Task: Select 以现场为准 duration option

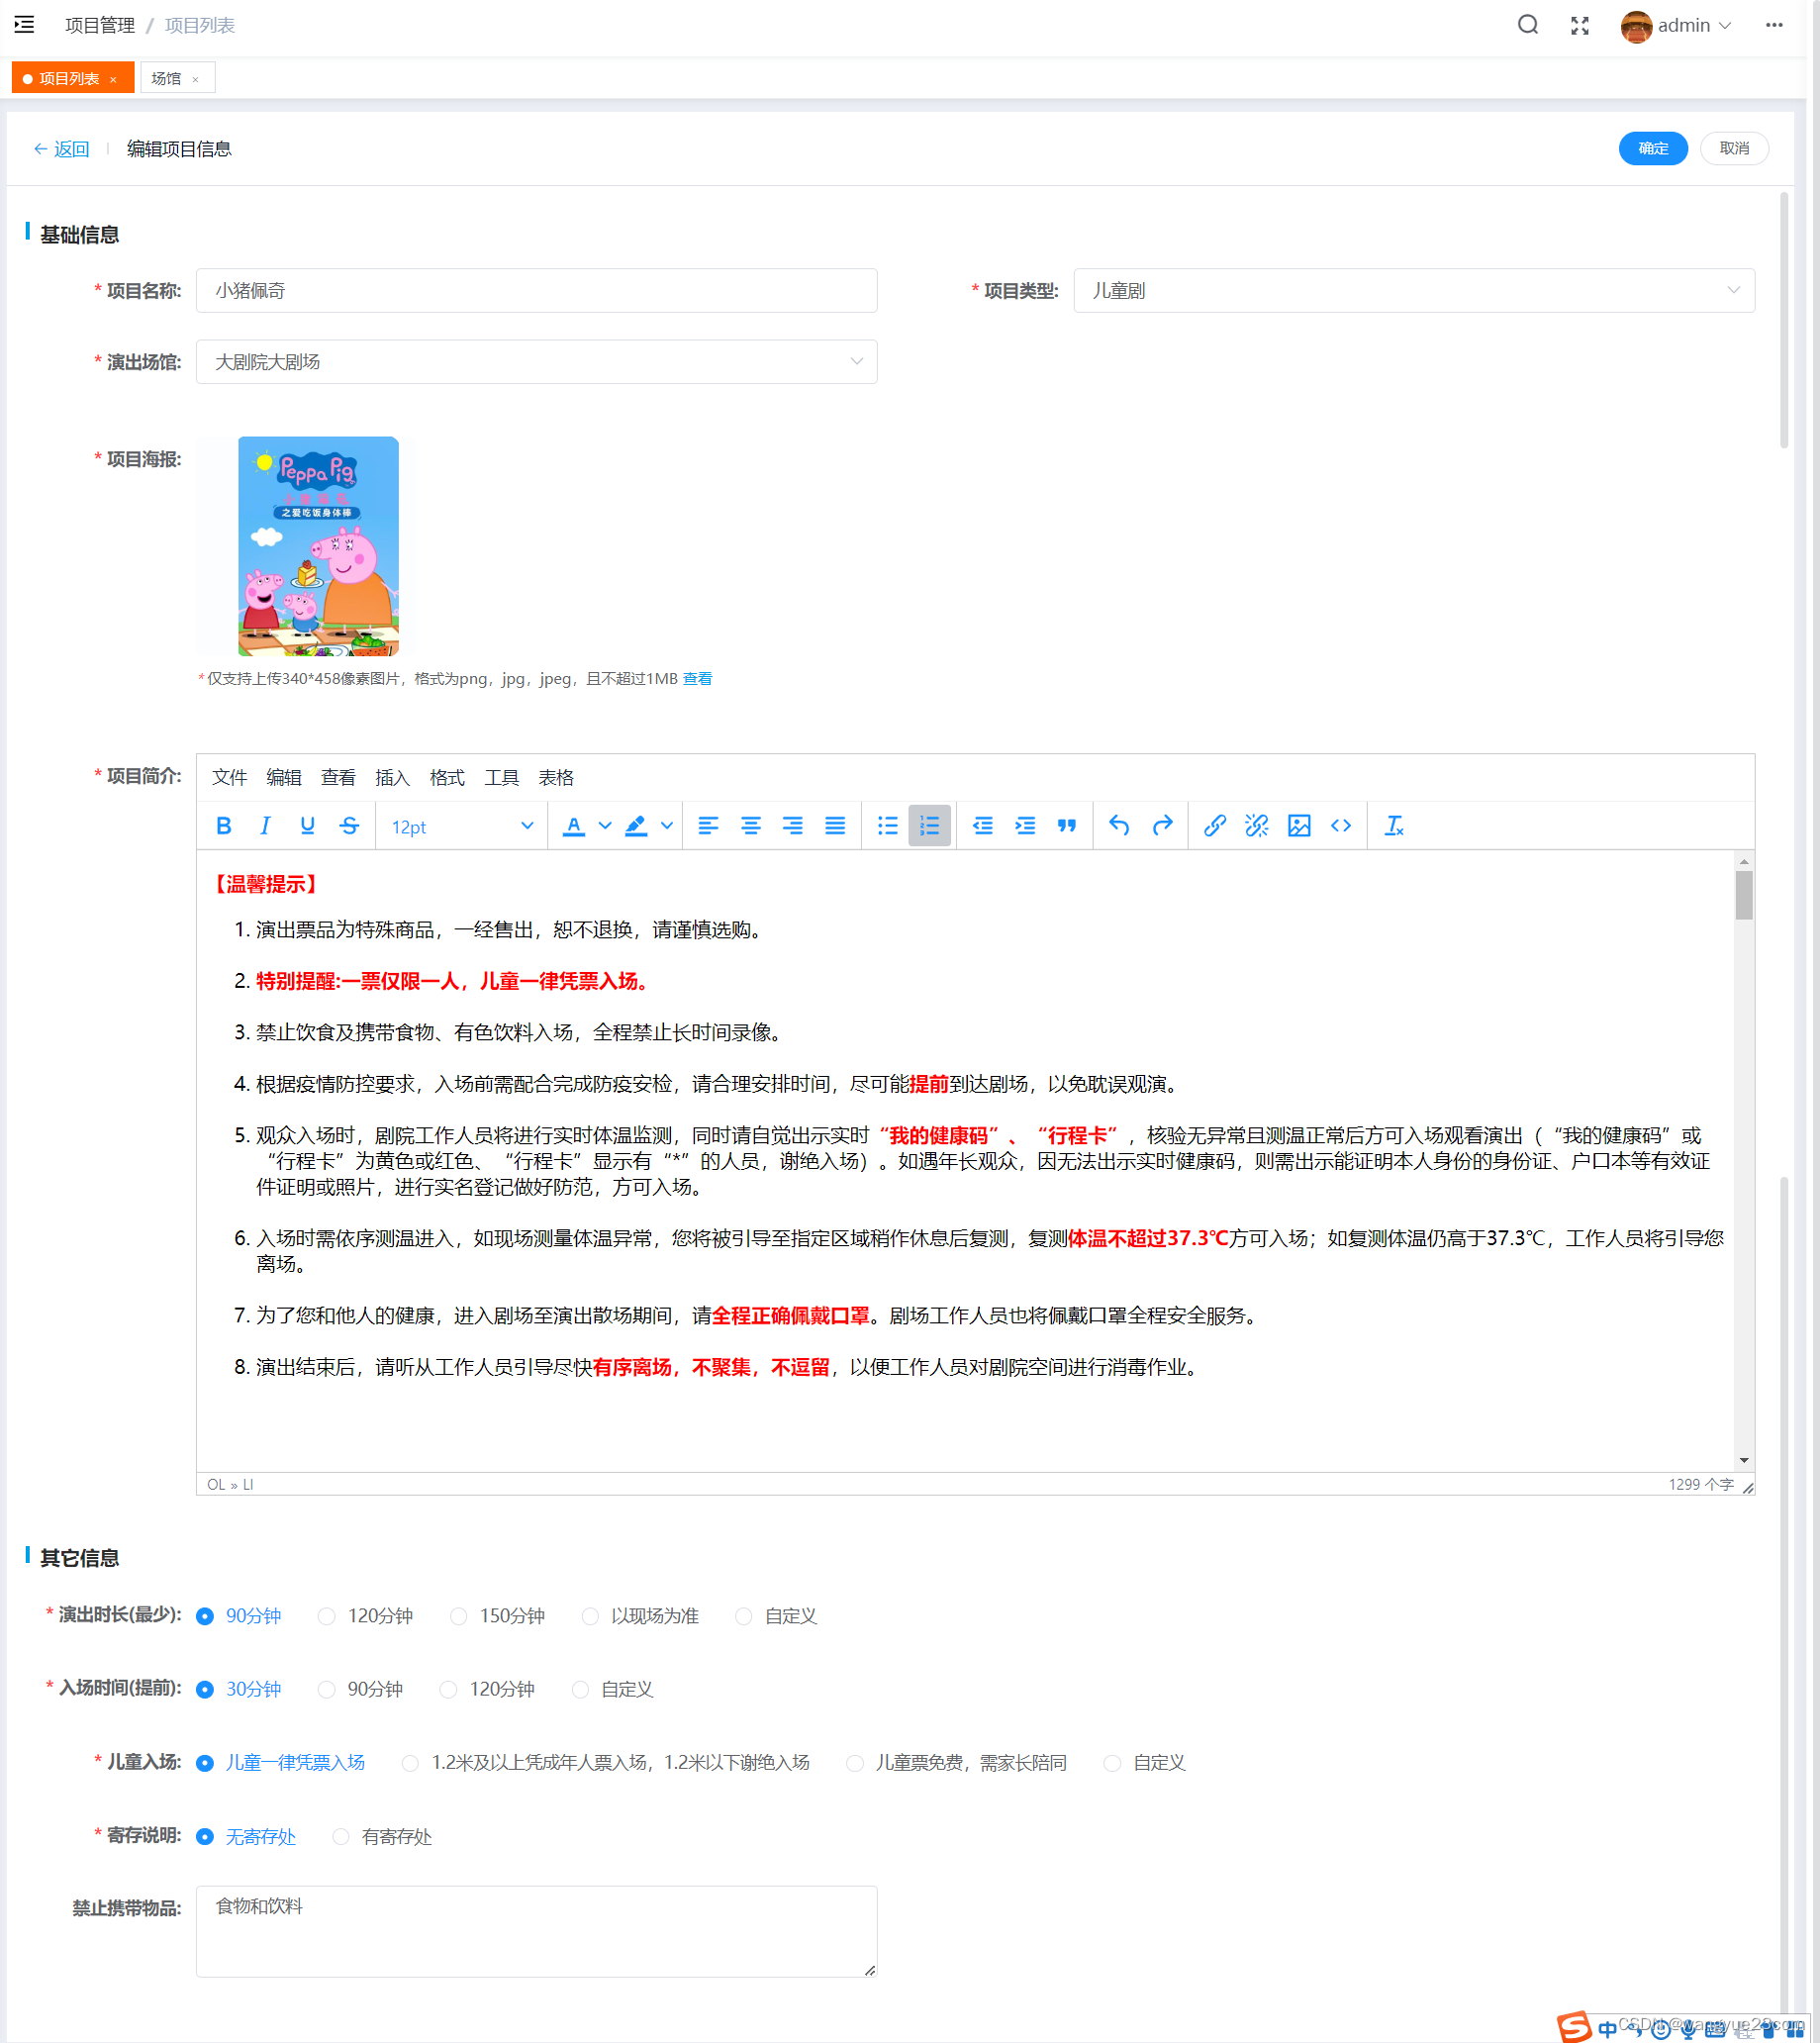Action: pos(640,1616)
